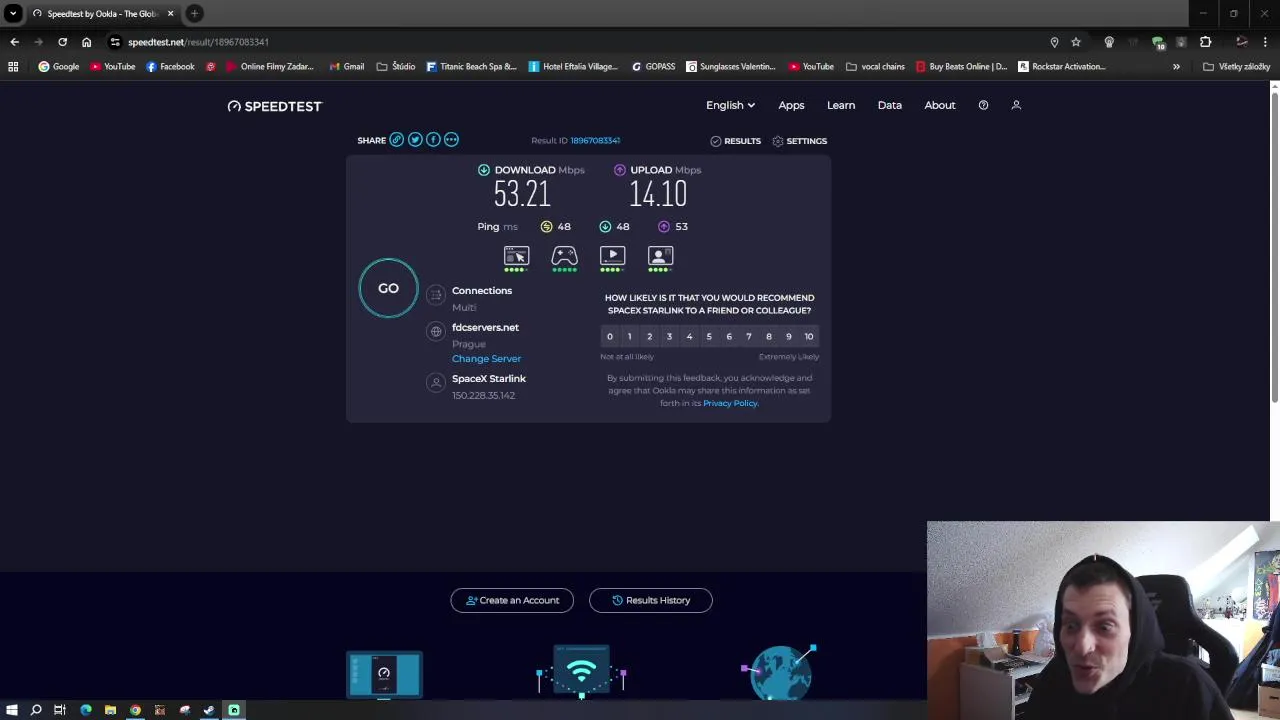Click the 150.228.35.142 IP address
The width and height of the screenshot is (1280, 720).
(x=483, y=395)
